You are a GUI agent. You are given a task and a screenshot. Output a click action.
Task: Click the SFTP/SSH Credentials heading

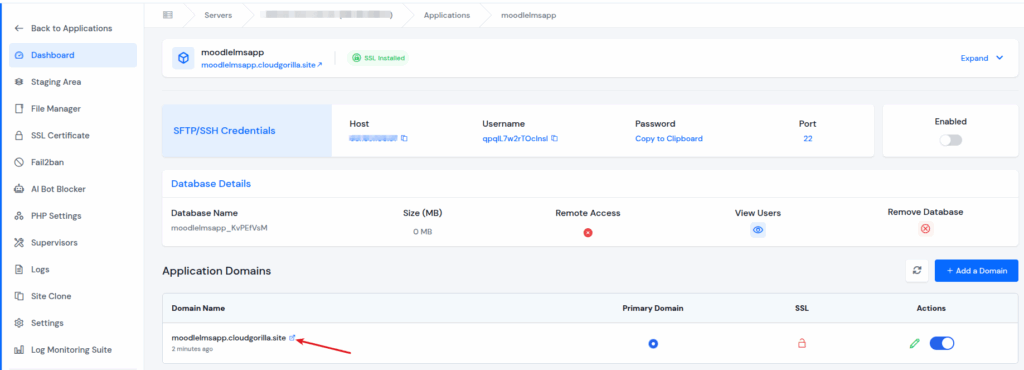(223, 131)
